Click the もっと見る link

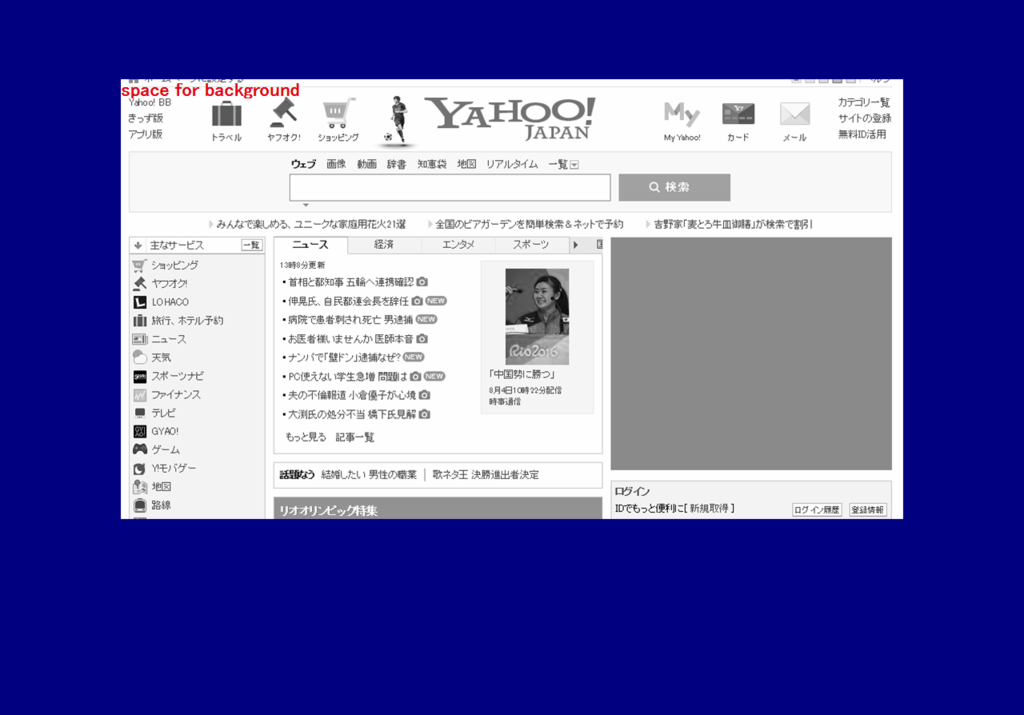pyautogui.click(x=306, y=437)
